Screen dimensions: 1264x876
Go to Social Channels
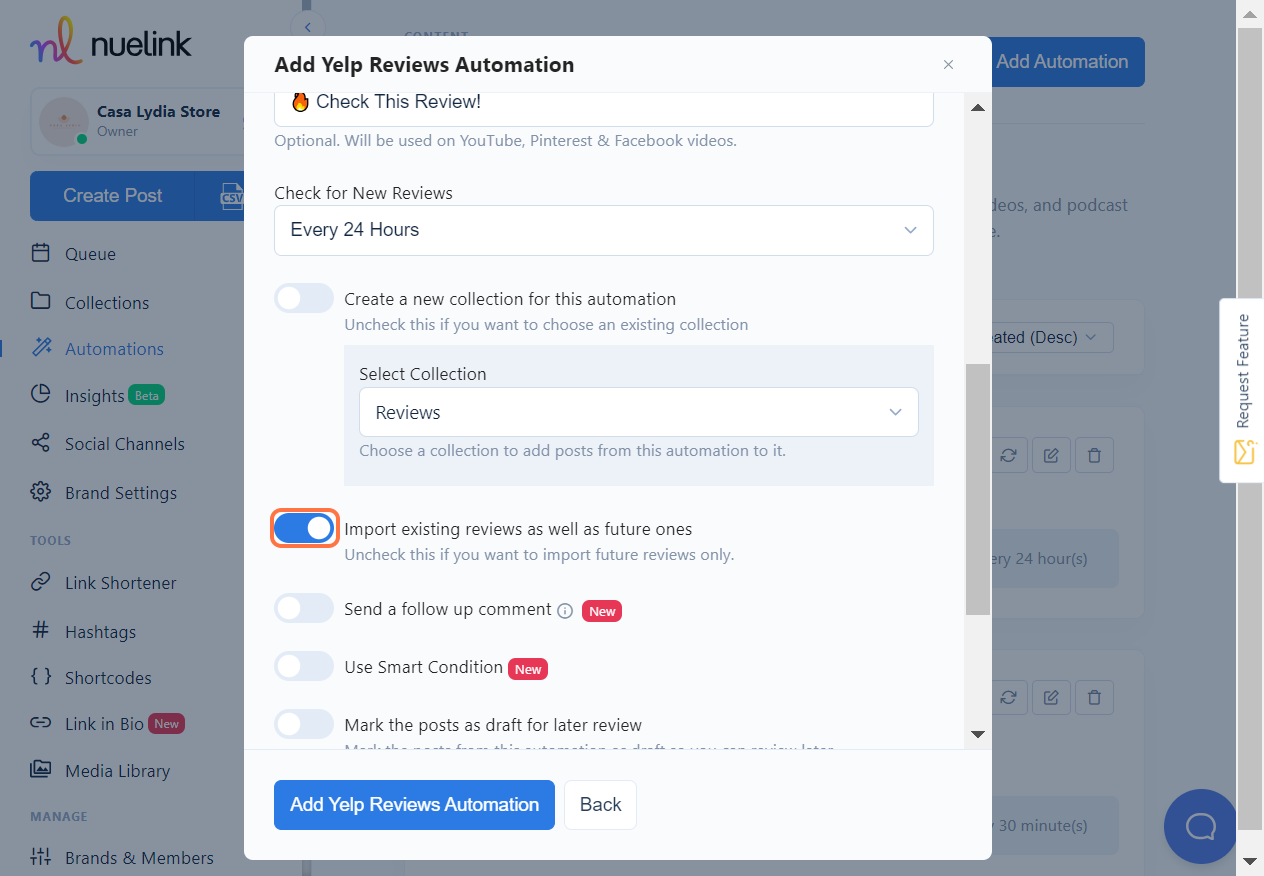tap(125, 444)
